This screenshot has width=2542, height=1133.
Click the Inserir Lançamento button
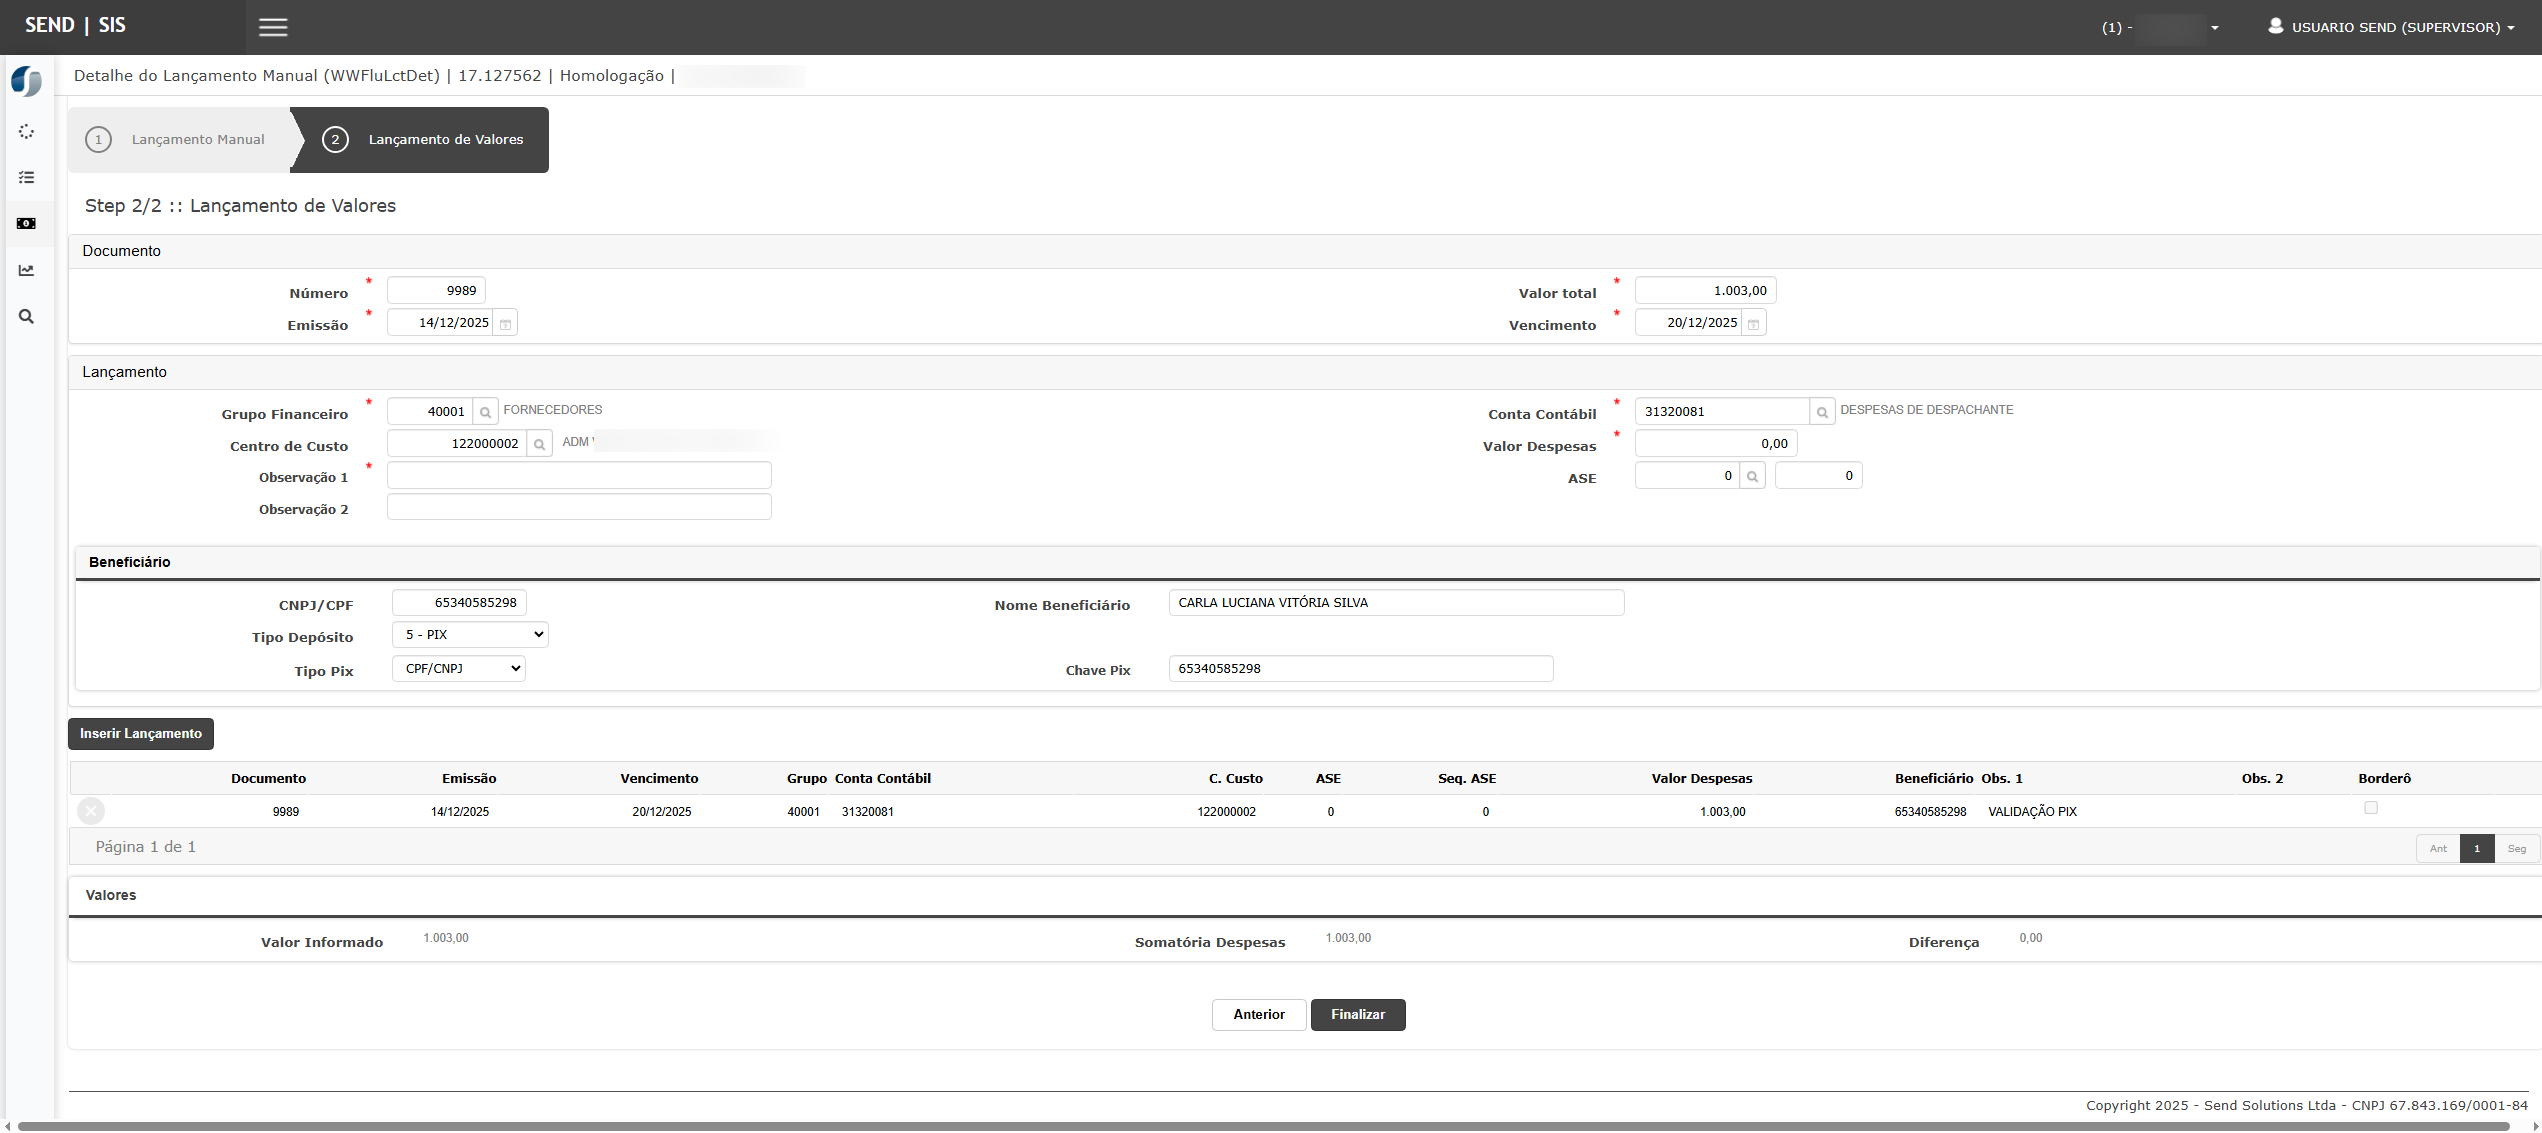click(141, 734)
